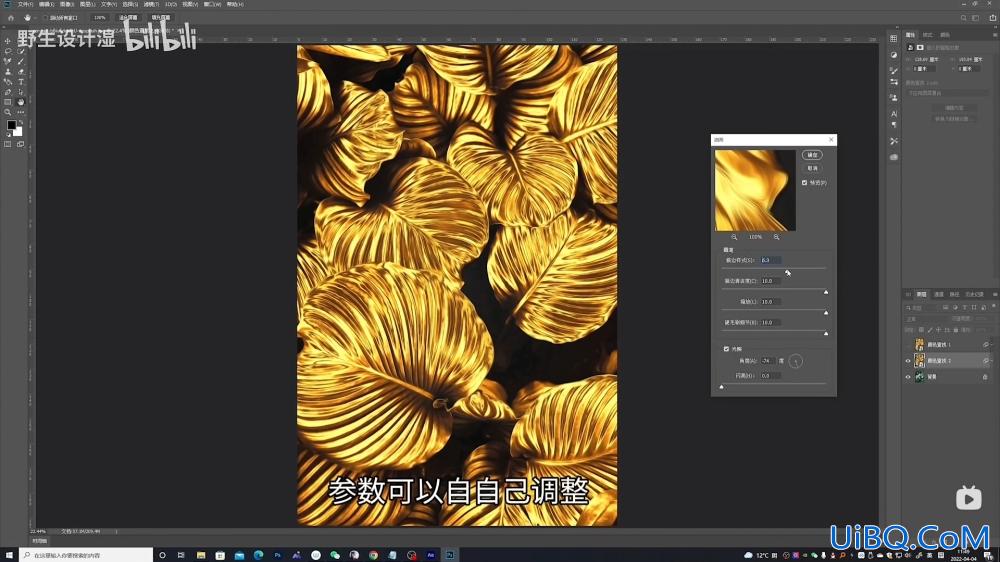This screenshot has height=562, width=1000.
Task: Select the Pen tool
Action: click(x=8, y=92)
